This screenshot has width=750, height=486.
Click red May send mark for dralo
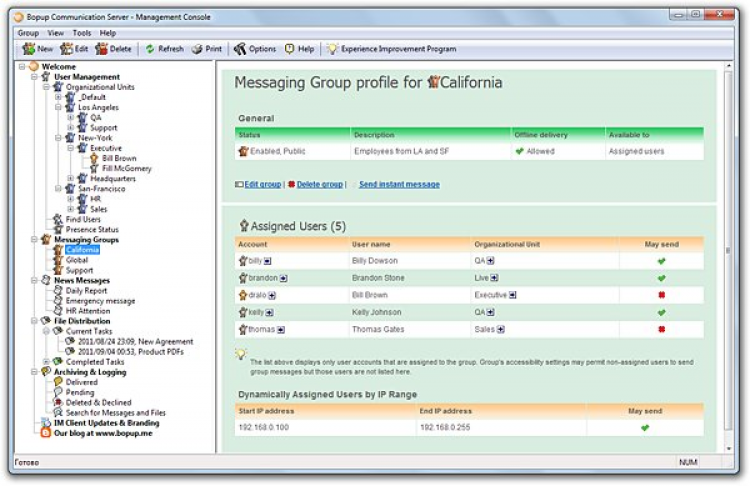click(x=660, y=295)
